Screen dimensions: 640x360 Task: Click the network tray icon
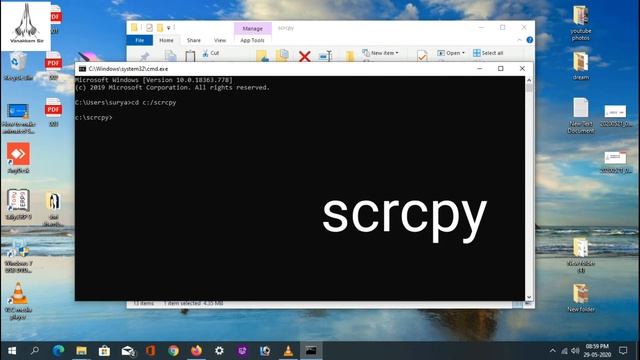click(x=564, y=351)
